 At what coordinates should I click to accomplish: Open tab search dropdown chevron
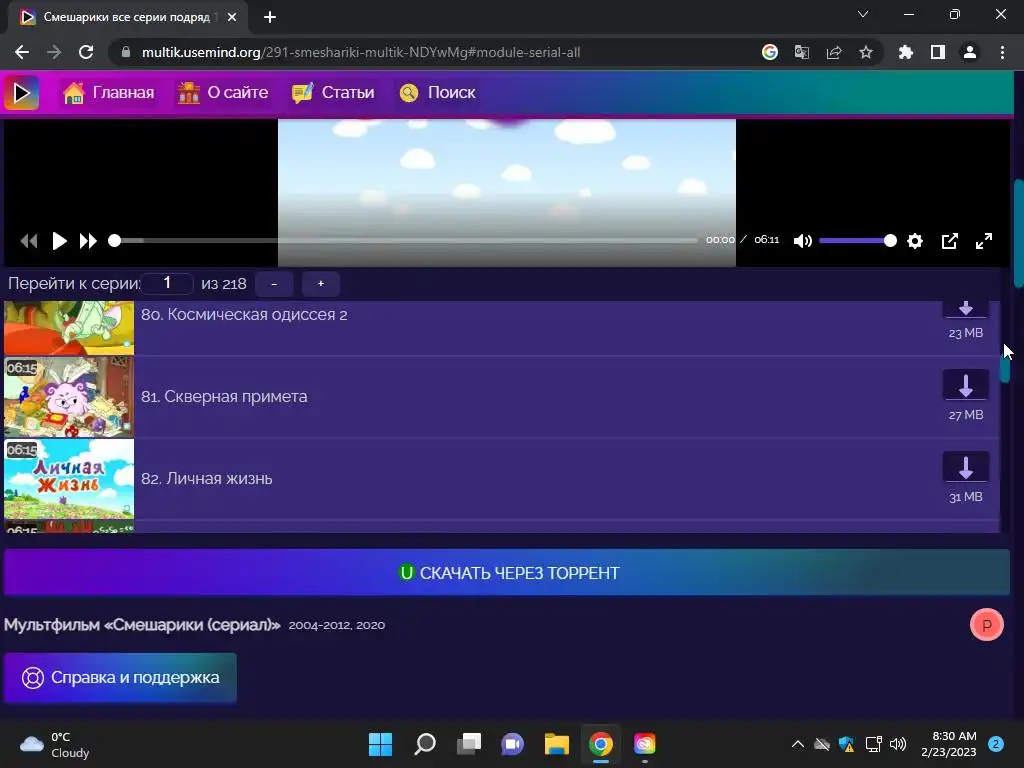point(863,14)
